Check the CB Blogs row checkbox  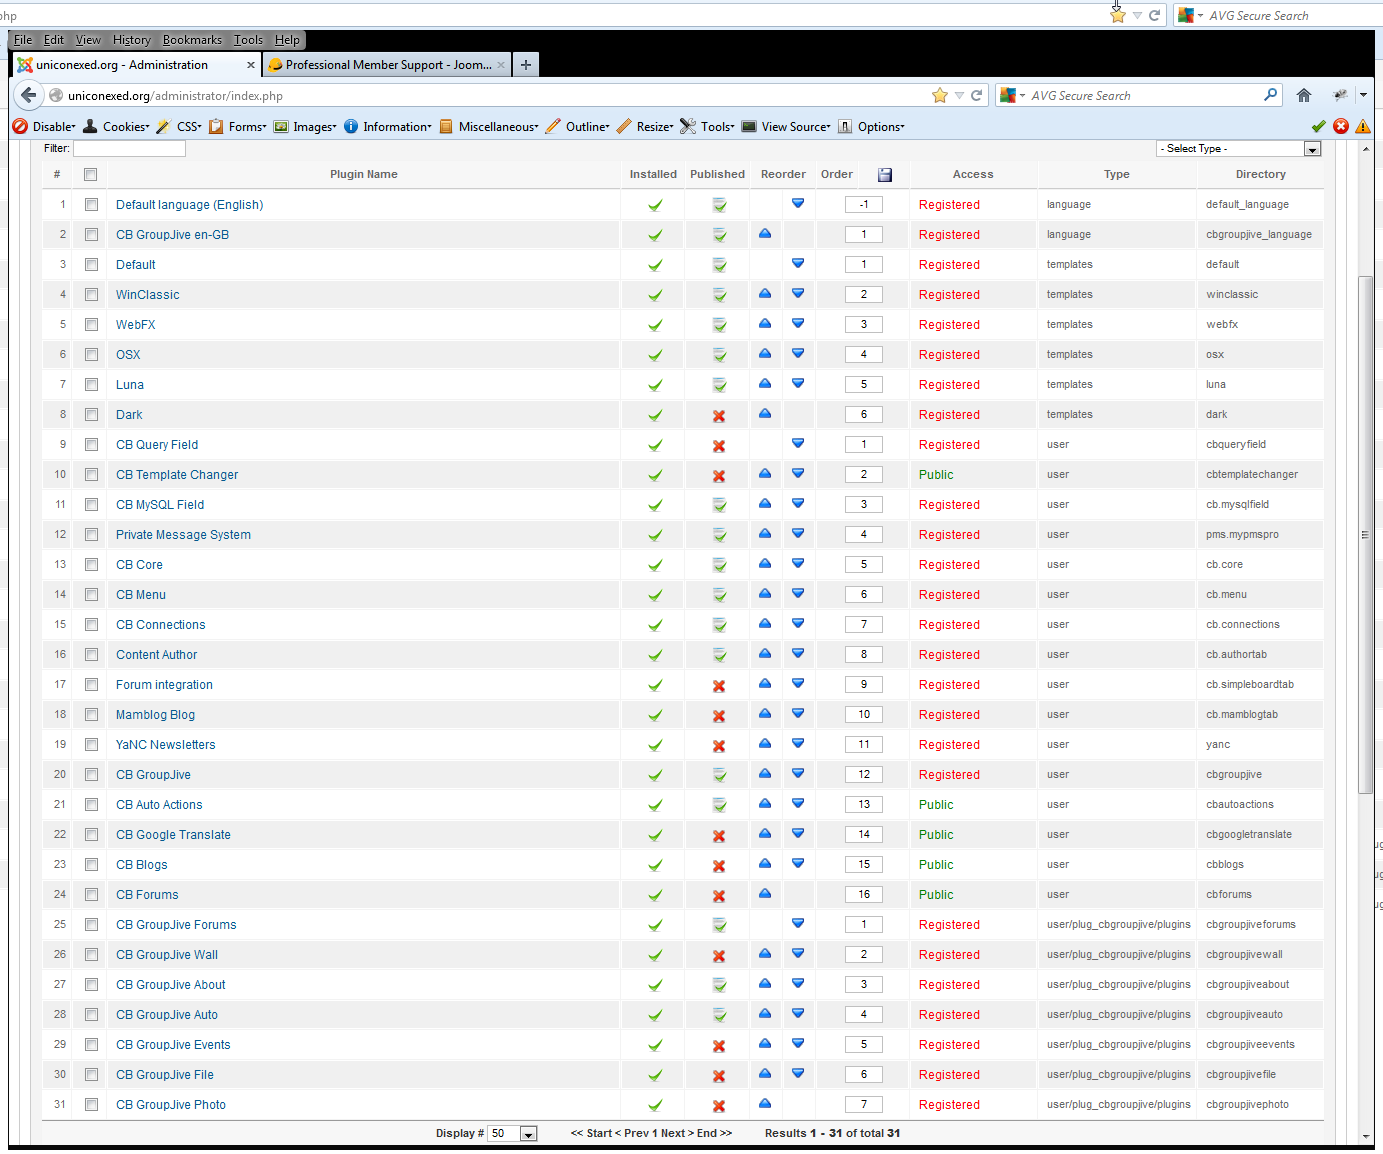91,865
